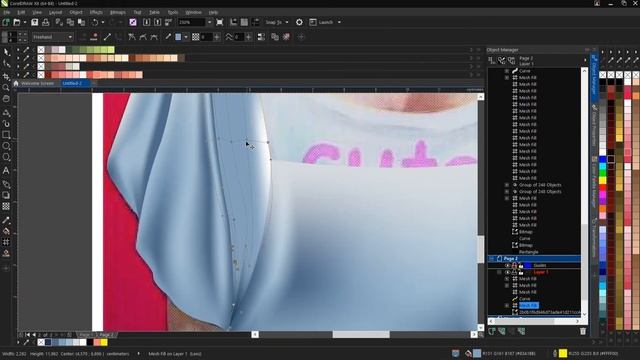This screenshot has width=640, height=360.
Task: Click the fill color indicator in the status bar
Action: pos(477,353)
